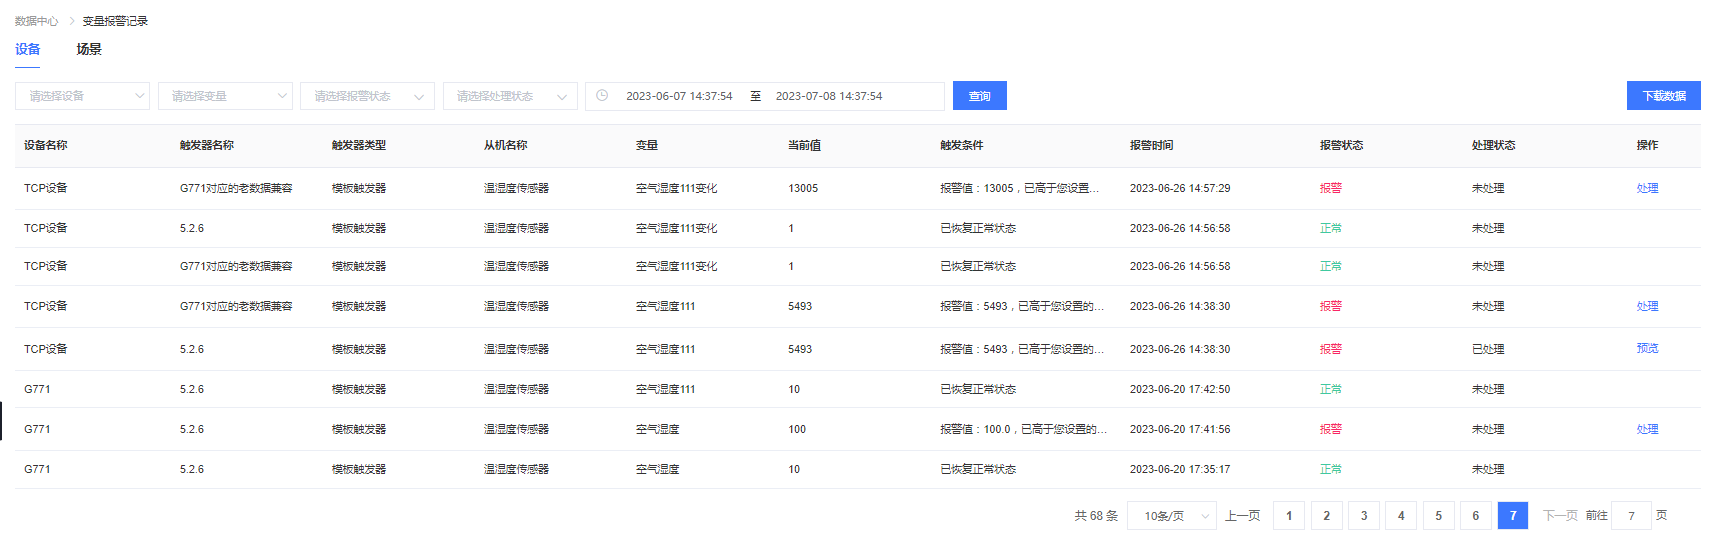Expand the 请选择处理状态 handling status dropdown
Viewport: 1712px width, 548px height.
pos(510,96)
